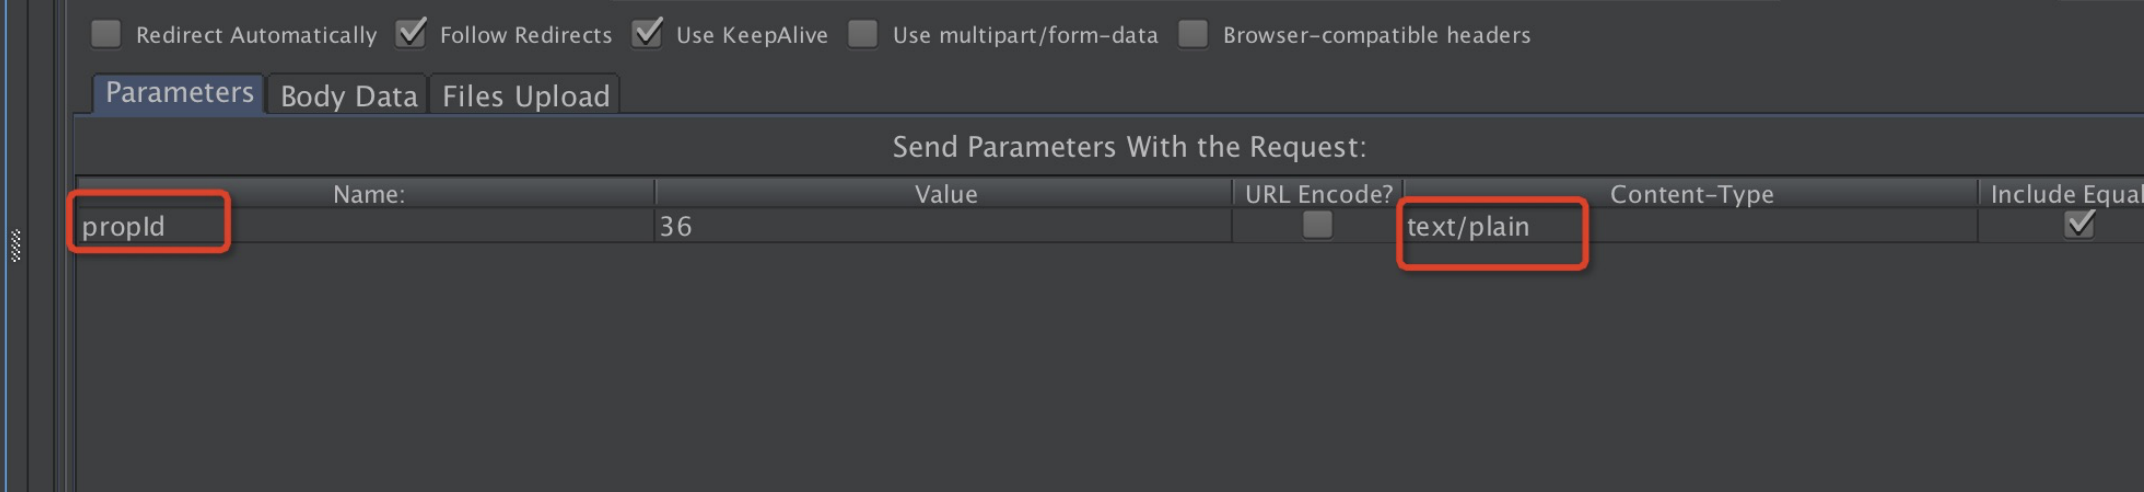The height and width of the screenshot is (492, 2144).
Task: Click the Name column header
Action: tap(368, 194)
